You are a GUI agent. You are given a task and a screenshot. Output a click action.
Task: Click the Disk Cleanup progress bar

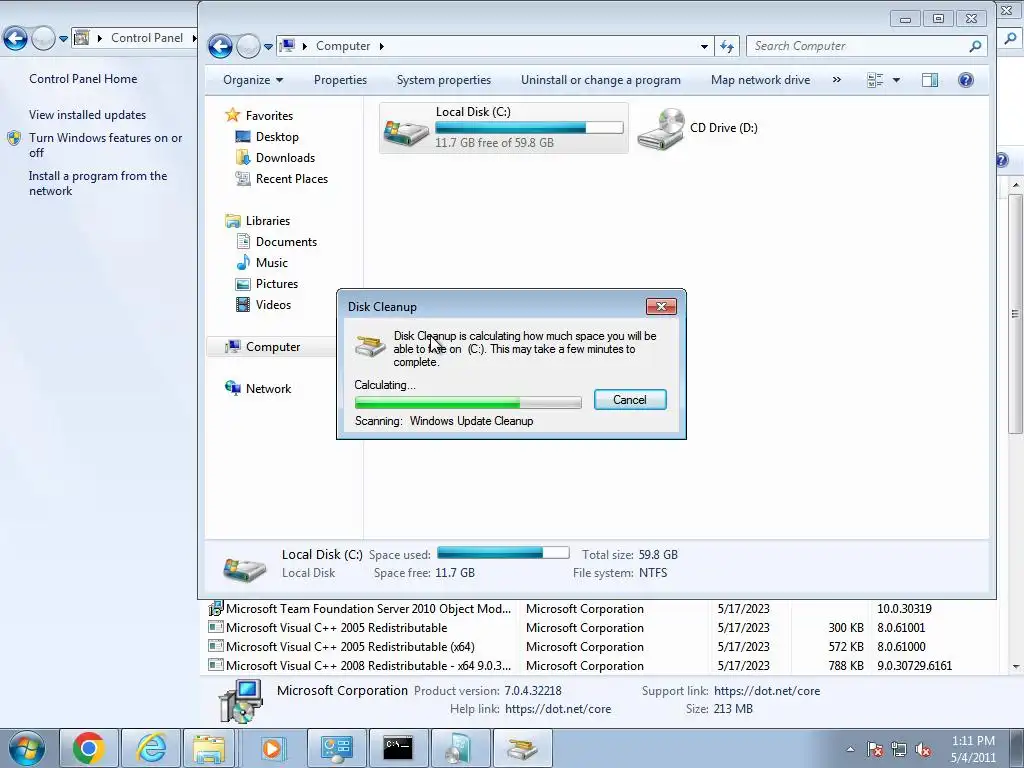pyautogui.click(x=468, y=402)
